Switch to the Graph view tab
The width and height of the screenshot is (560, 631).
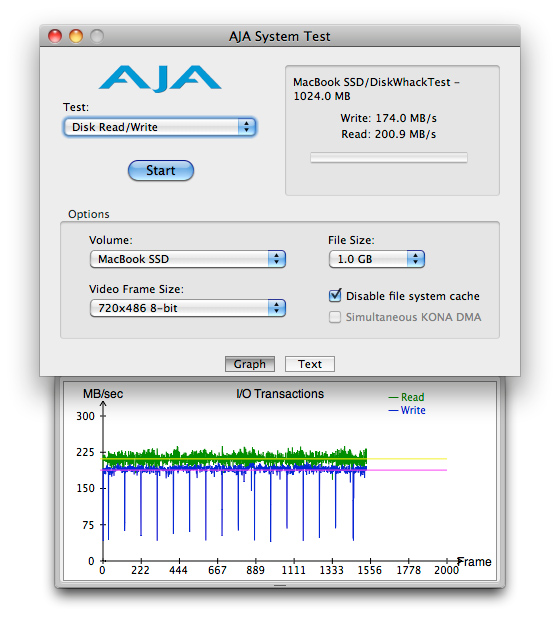pyautogui.click(x=250, y=364)
